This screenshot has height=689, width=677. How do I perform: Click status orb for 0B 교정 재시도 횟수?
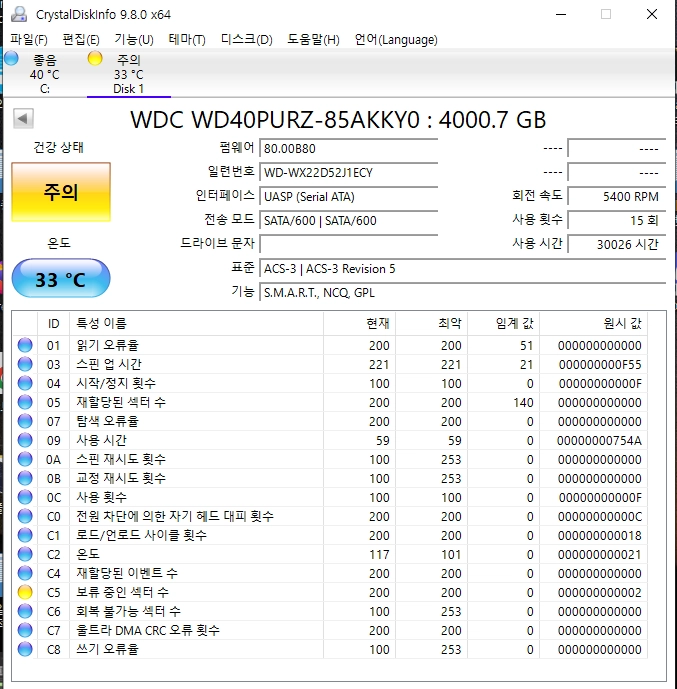coord(25,478)
